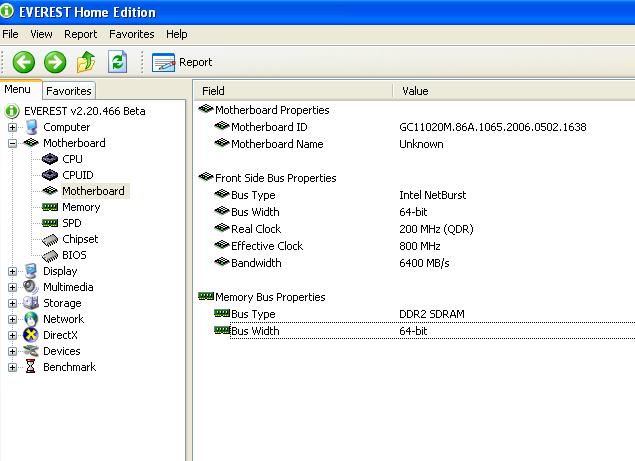Screen dimensions: 635x461
Task: Open the Report wizard toolbar button
Action: click(x=182, y=62)
